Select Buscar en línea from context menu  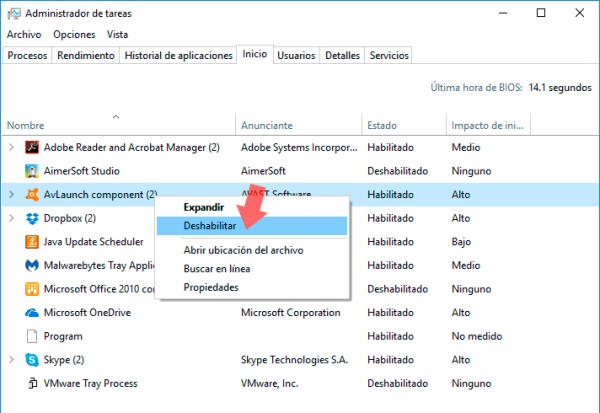(x=252, y=269)
